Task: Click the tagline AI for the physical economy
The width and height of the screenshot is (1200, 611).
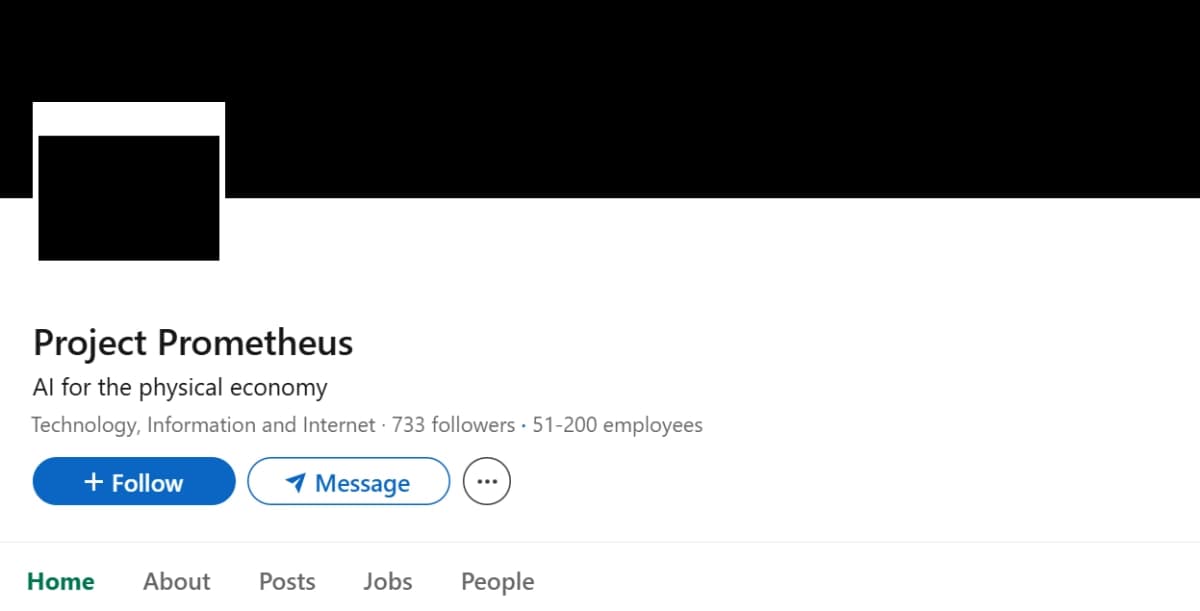Action: coord(180,387)
